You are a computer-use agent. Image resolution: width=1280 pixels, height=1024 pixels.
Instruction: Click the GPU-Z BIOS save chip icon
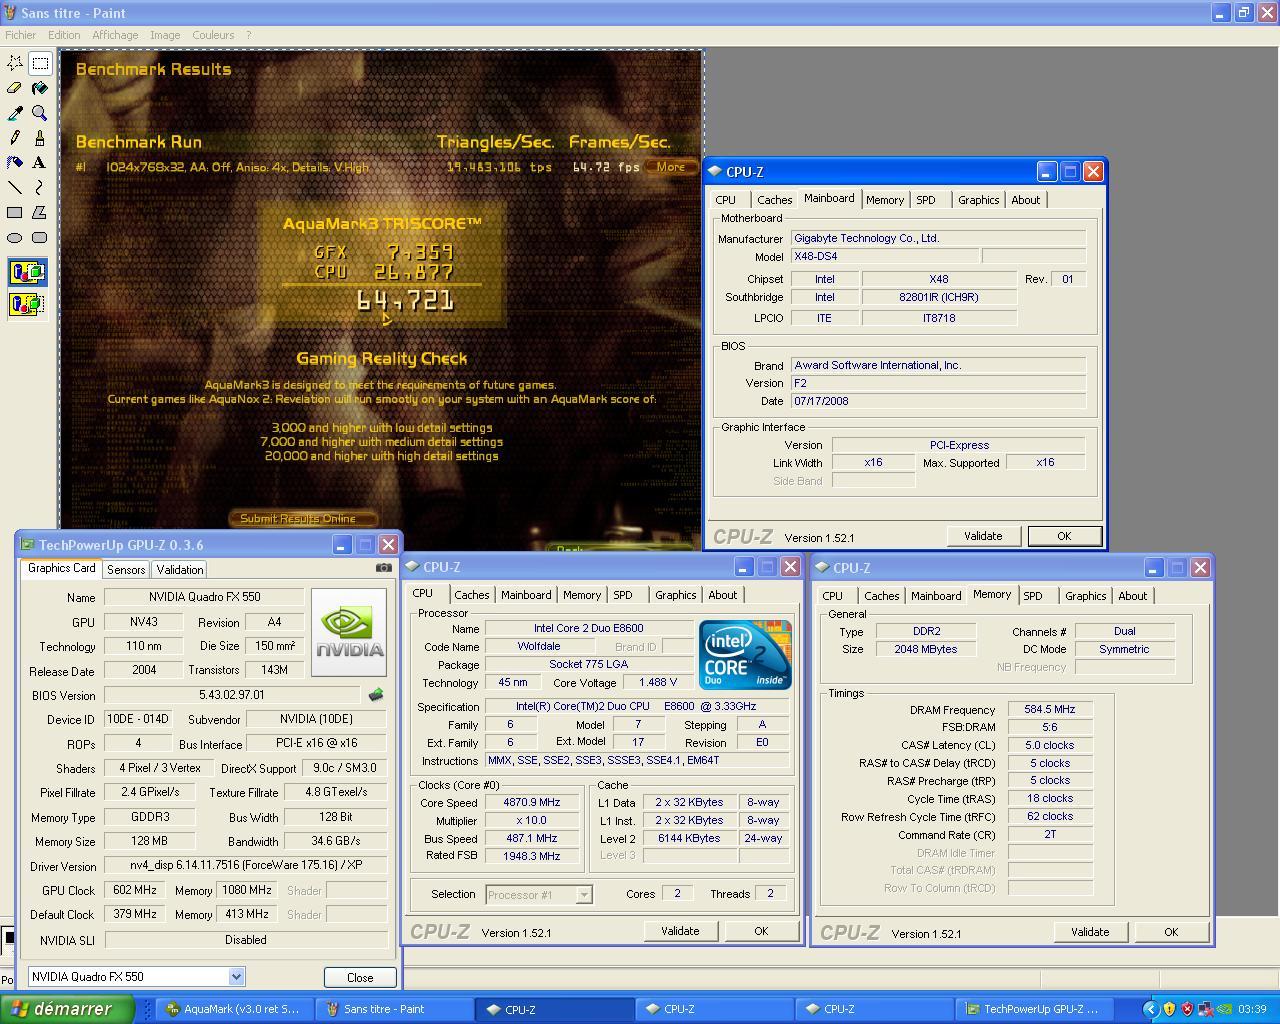click(376, 694)
